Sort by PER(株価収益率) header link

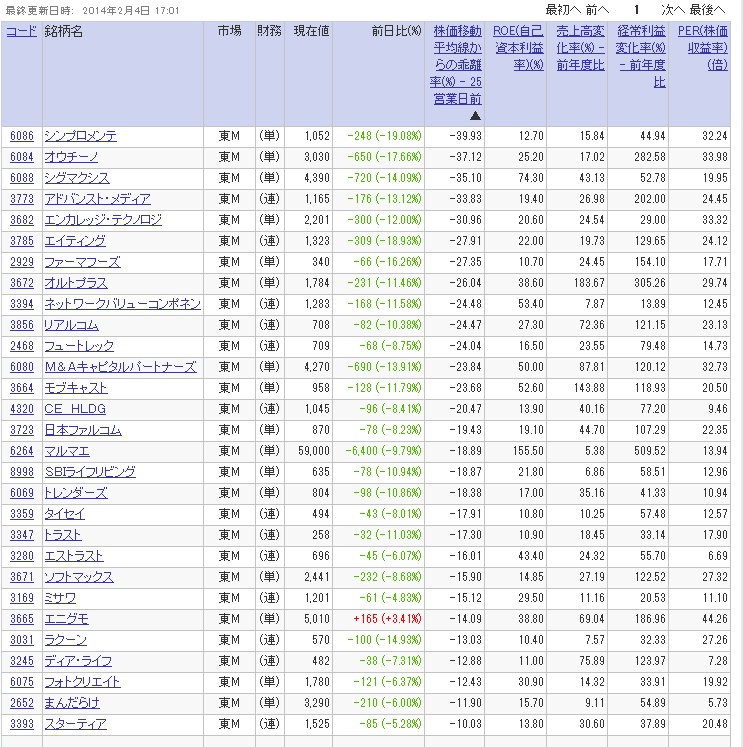703,48
